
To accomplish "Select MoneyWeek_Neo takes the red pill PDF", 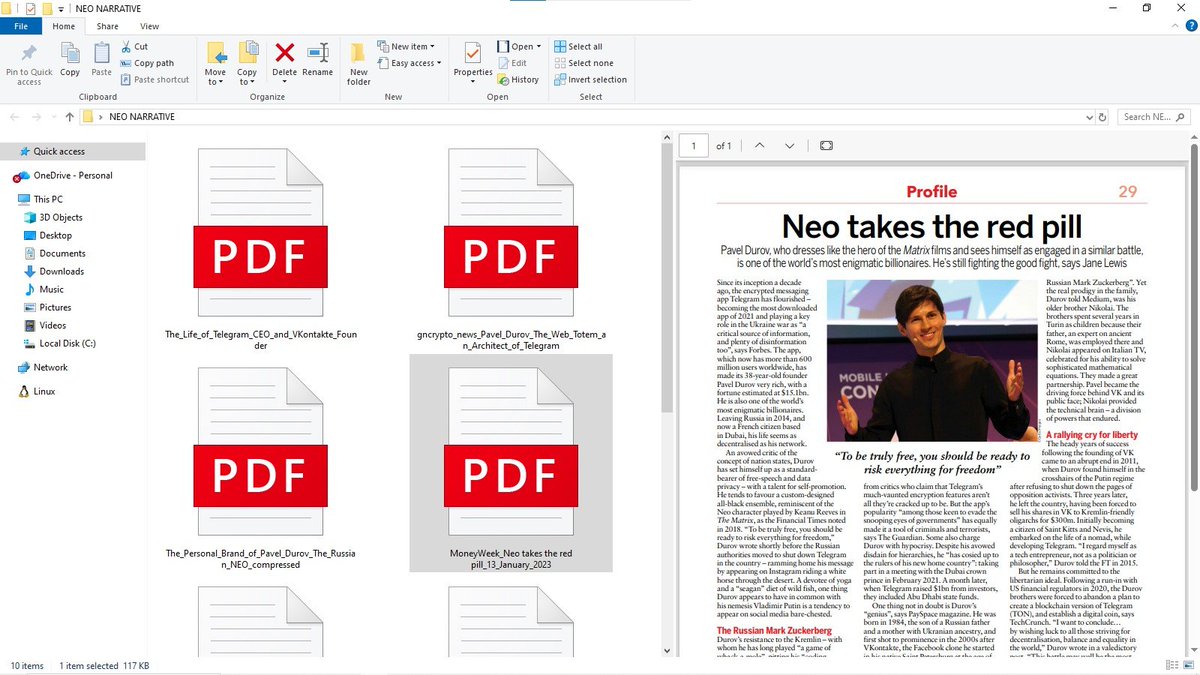I will click(511, 465).
